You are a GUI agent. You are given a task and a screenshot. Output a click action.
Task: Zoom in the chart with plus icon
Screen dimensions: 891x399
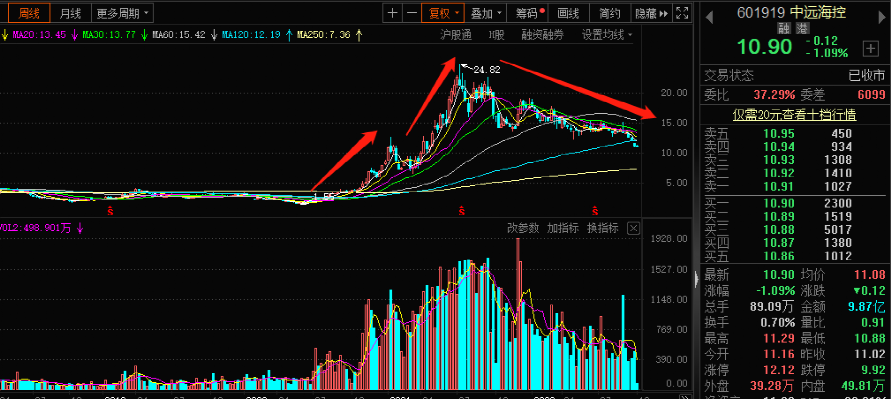click(x=393, y=13)
